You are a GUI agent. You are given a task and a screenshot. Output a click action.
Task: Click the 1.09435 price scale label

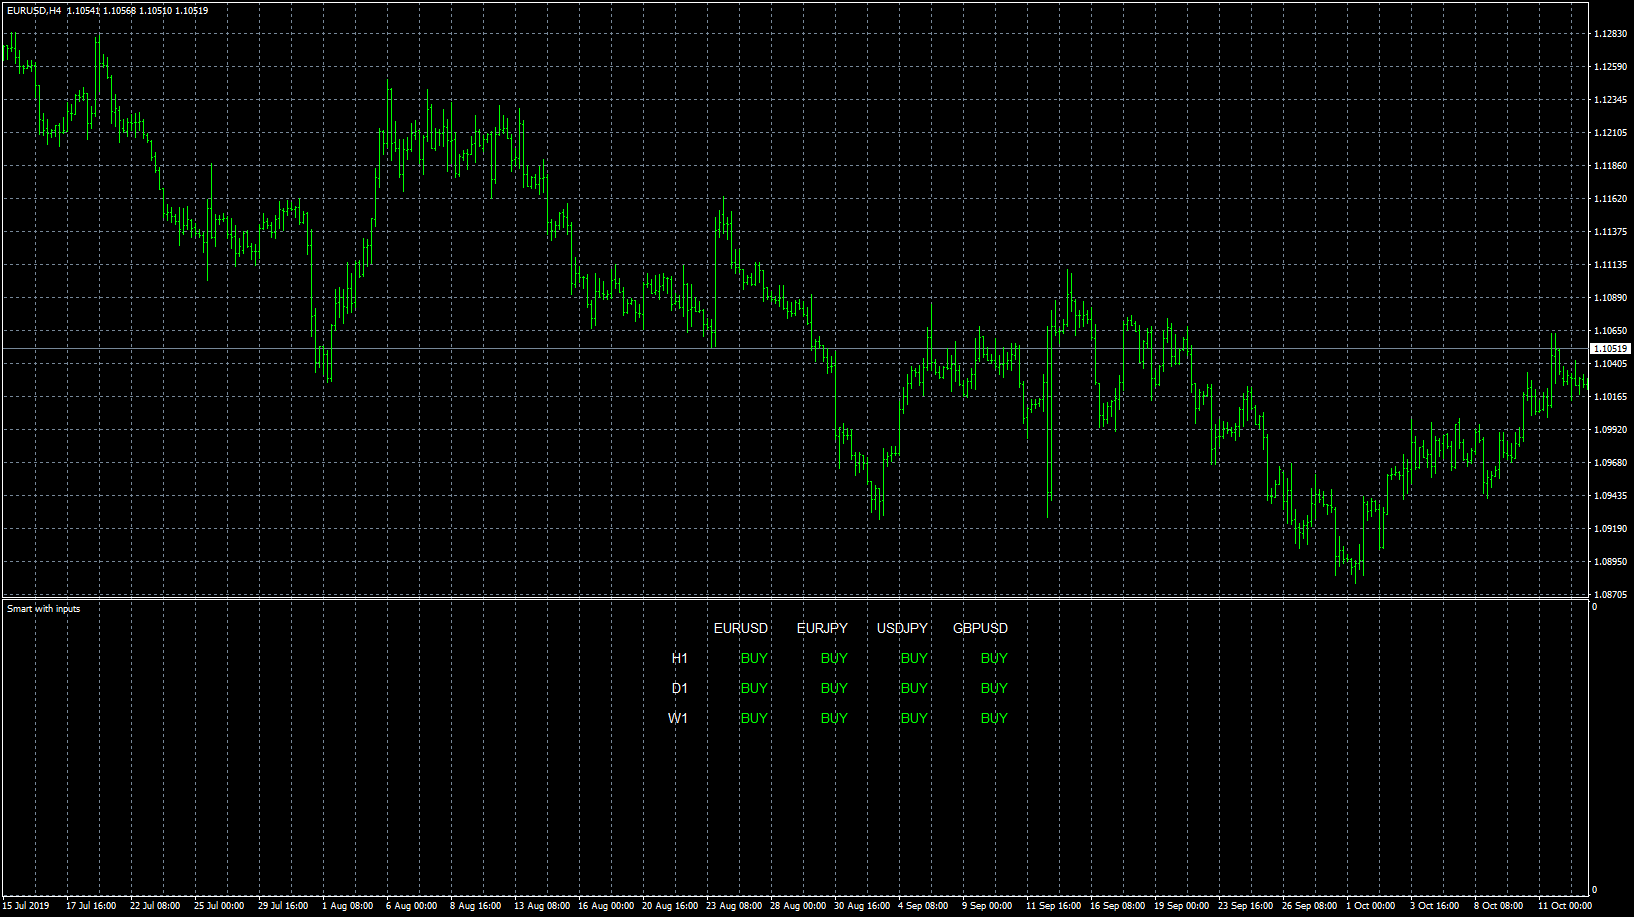1610,496
